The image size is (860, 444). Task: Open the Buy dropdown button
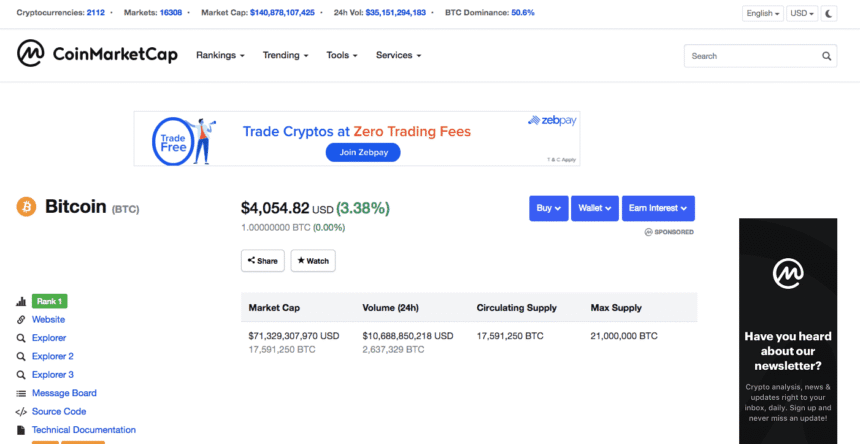[x=548, y=208]
